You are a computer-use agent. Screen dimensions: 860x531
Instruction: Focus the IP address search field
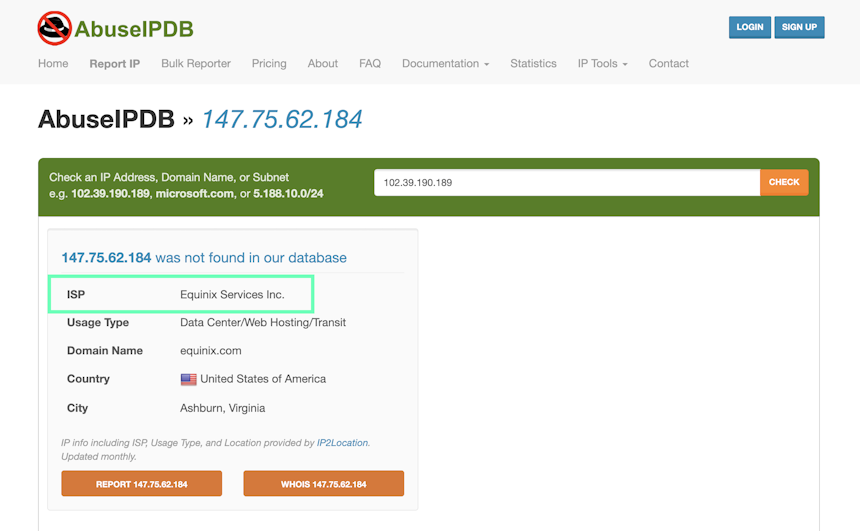click(x=567, y=182)
